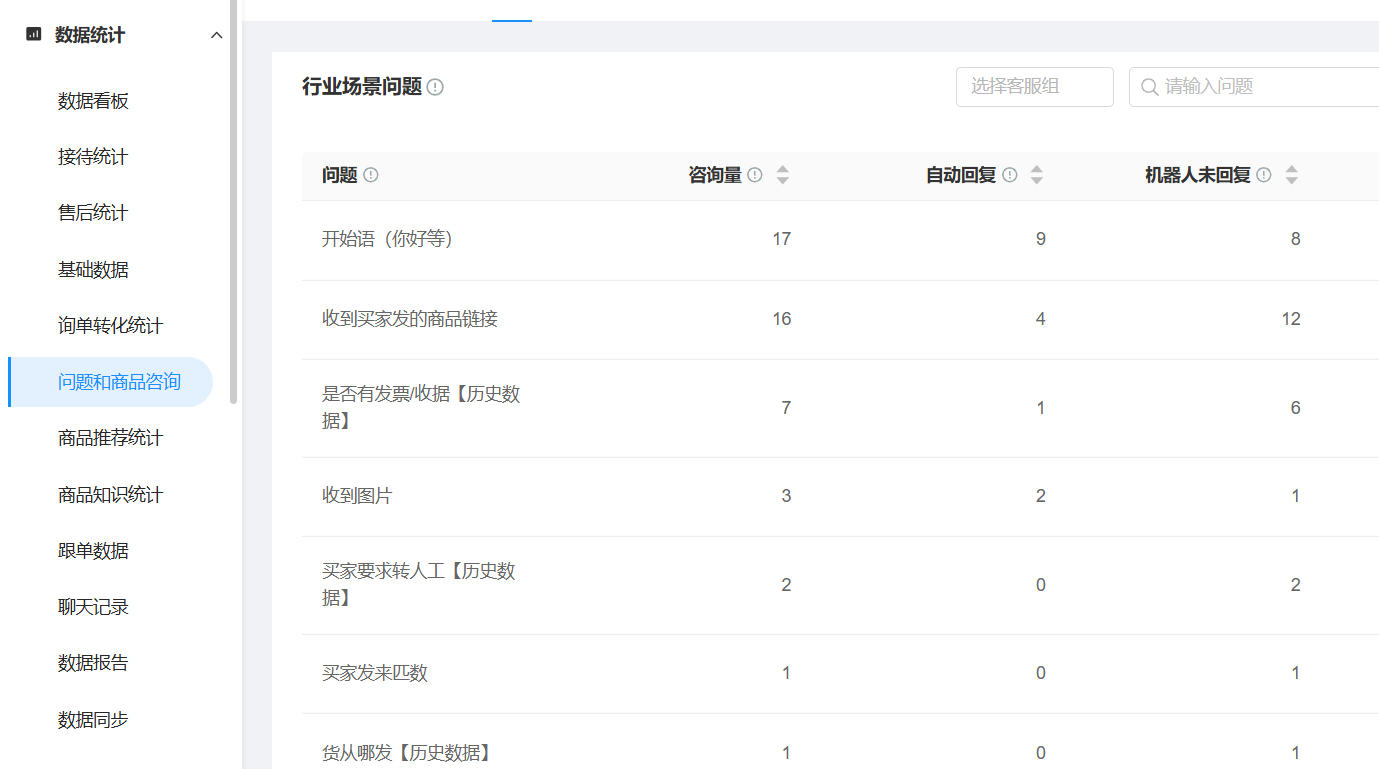The image size is (1379, 769).
Task: Click the sidebar vertical scrollbar
Action: (234, 200)
